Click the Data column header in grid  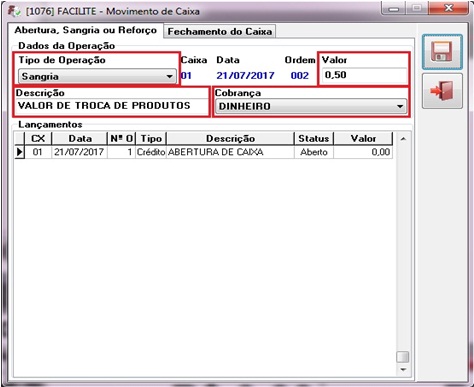pyautogui.click(x=80, y=138)
